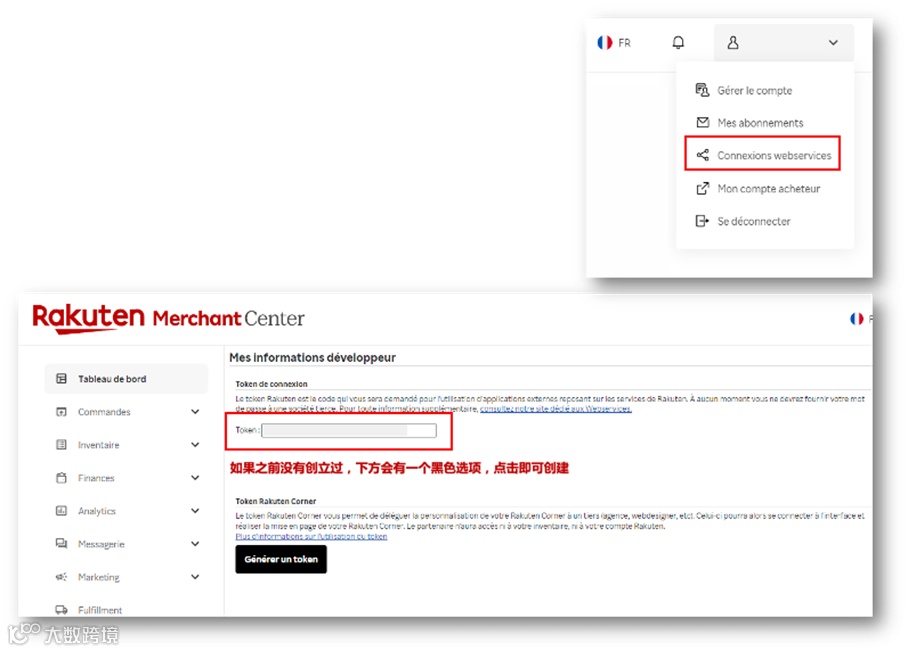Open the more information about token usage link
Screen dimensions: 908x652
point(311,536)
